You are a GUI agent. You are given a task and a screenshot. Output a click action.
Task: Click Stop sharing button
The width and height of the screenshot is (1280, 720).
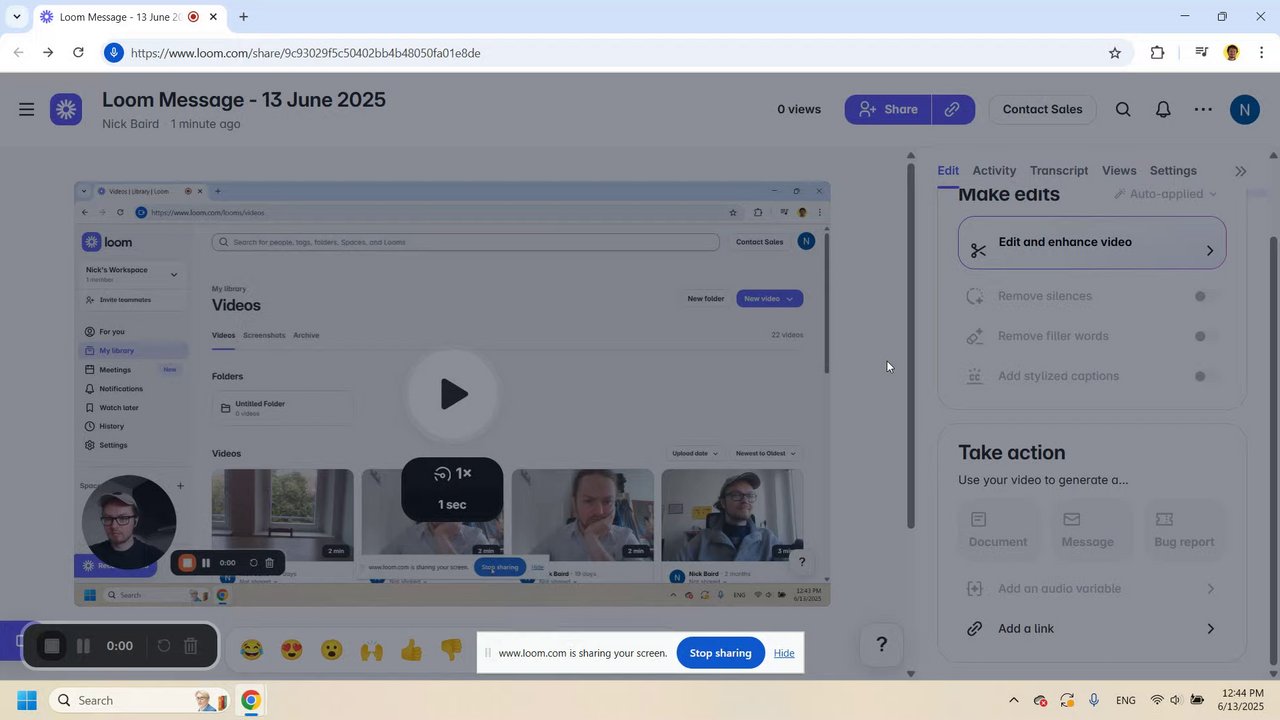click(720, 653)
